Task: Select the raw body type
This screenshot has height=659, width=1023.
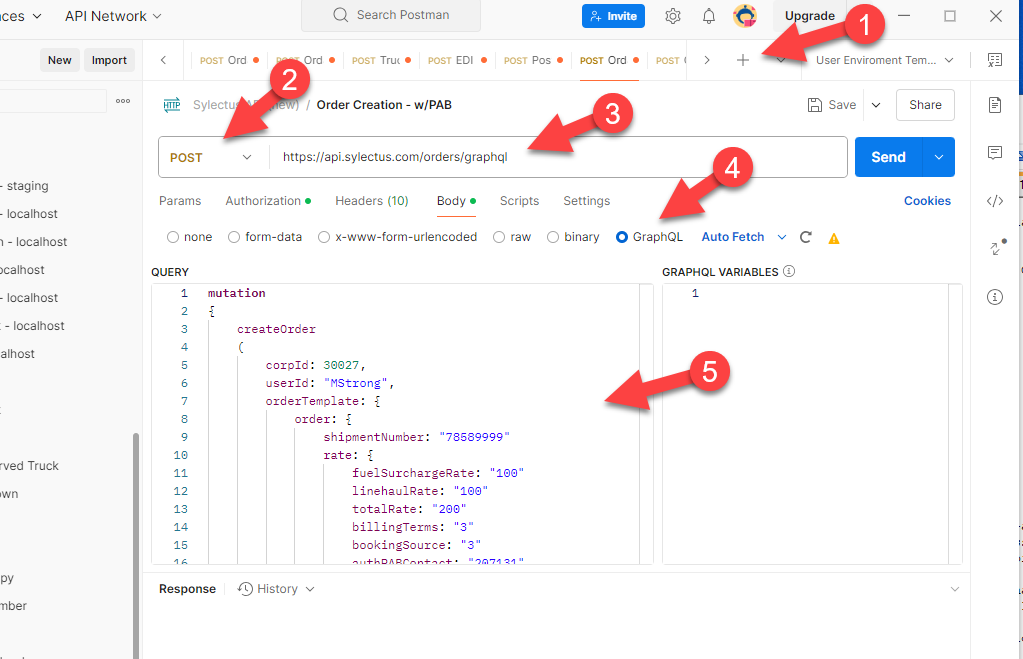Action: point(499,237)
